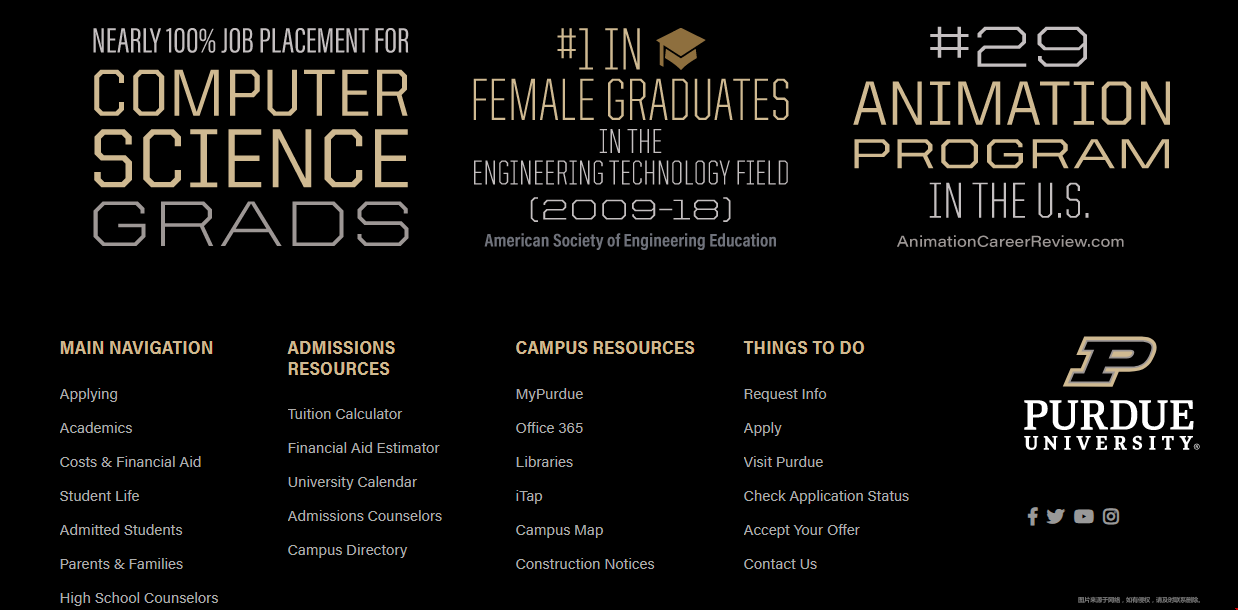Open Purdue's Instagram page icon
The height and width of the screenshot is (610, 1238).
[x=1111, y=516]
